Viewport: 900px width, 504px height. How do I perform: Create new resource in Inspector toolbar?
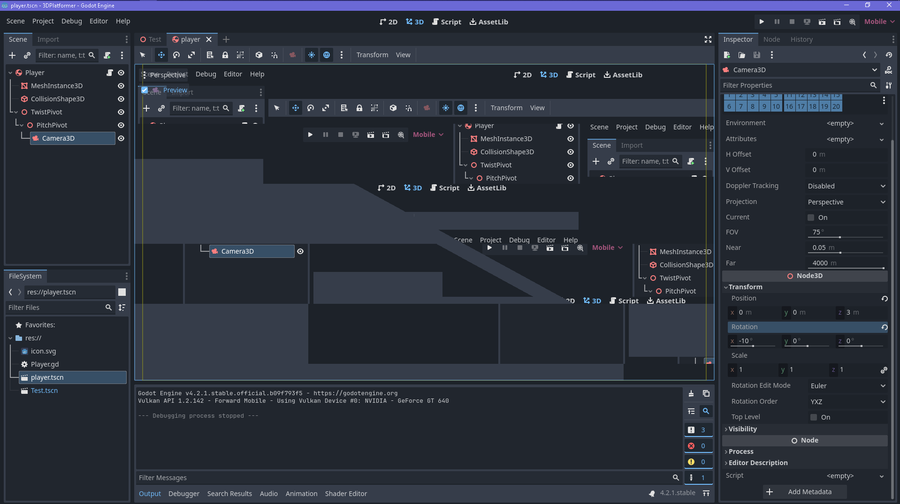(x=727, y=55)
